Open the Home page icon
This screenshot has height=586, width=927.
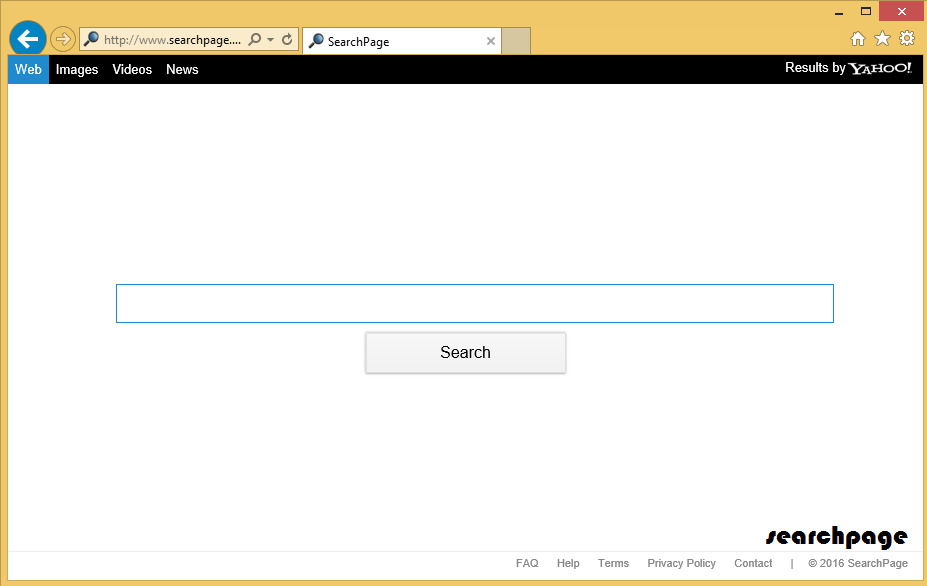coord(858,39)
